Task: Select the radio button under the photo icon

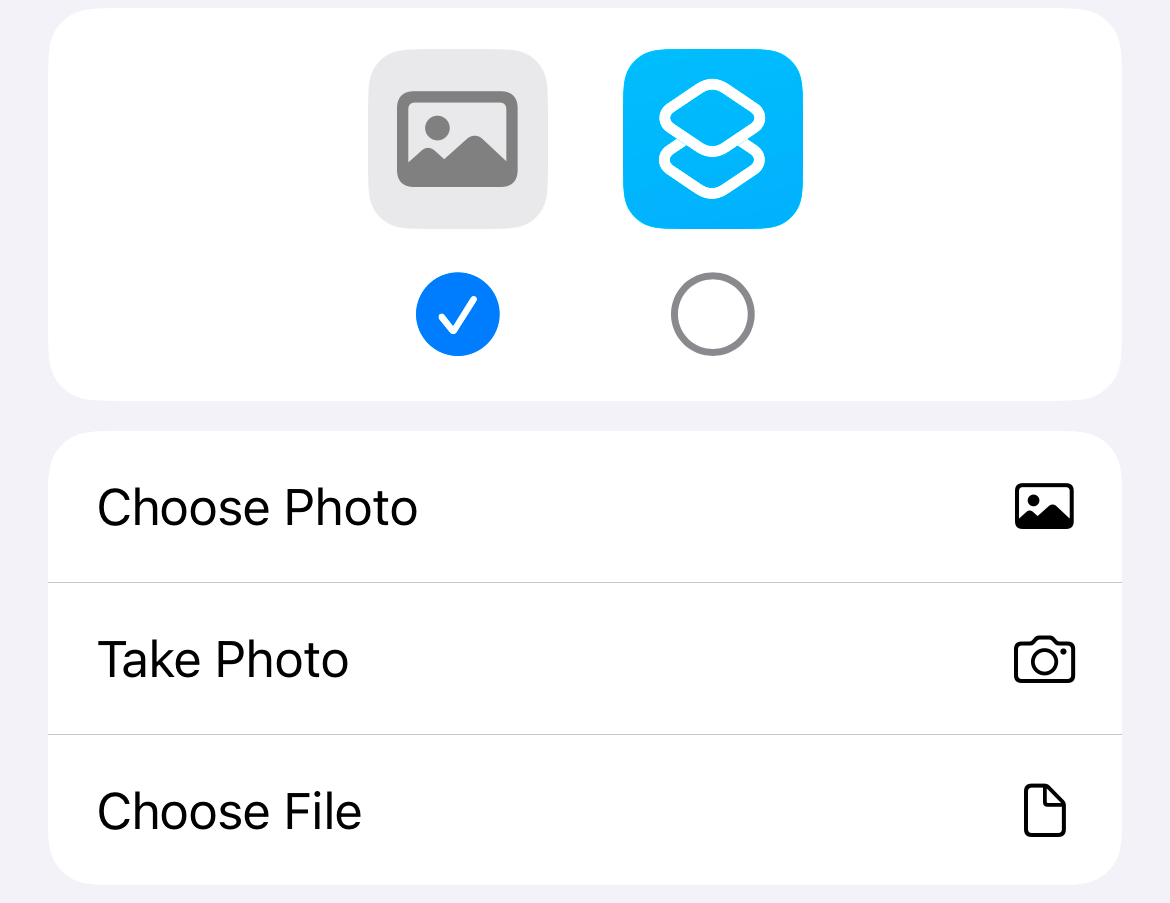Action: pyautogui.click(x=457, y=315)
